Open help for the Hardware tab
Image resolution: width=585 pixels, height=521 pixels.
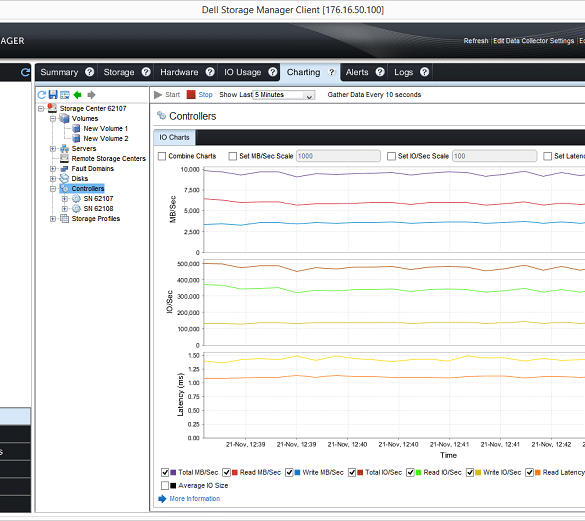pos(210,72)
